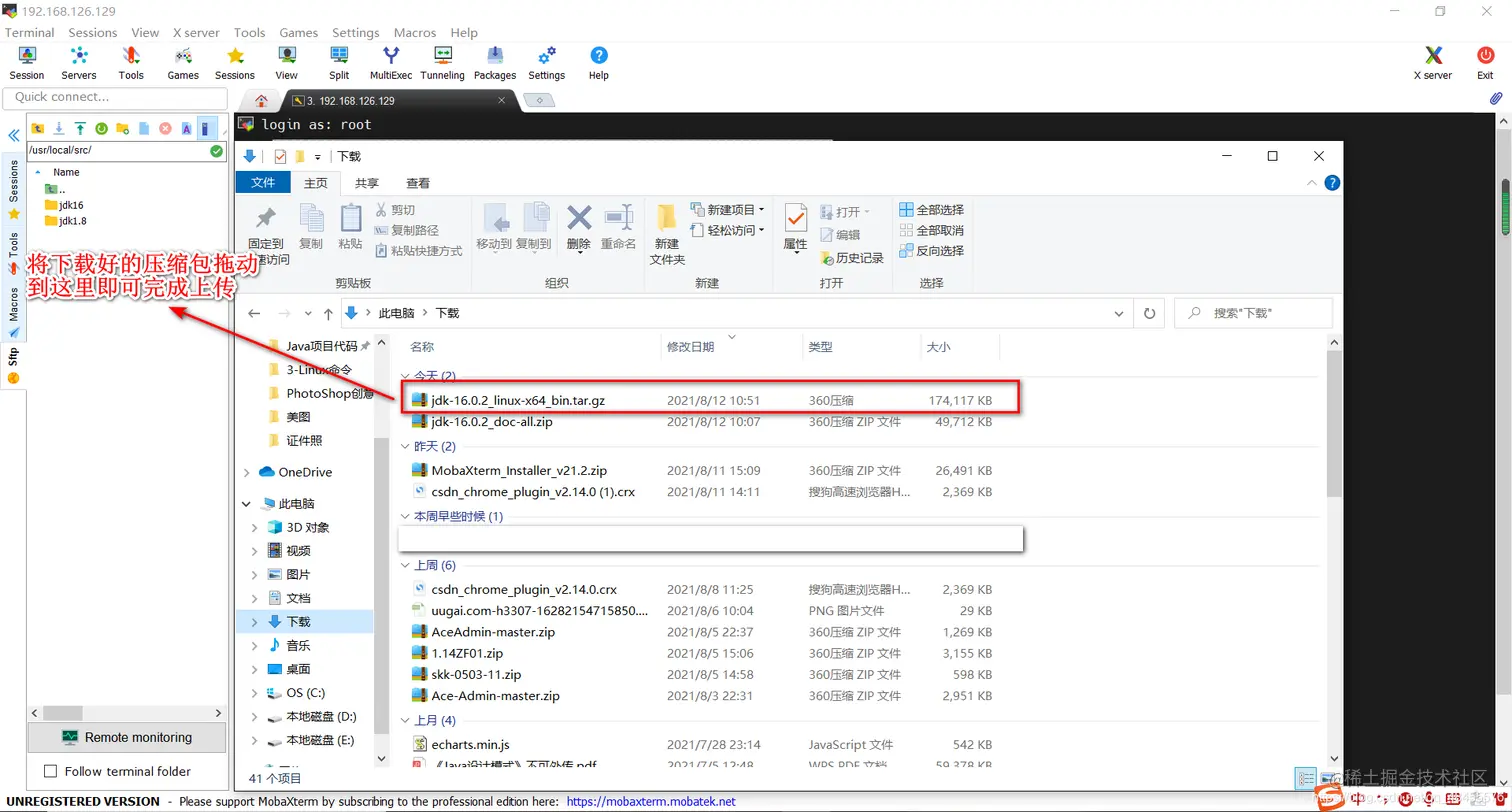Switch to the 查看 ribbon tab

[418, 183]
